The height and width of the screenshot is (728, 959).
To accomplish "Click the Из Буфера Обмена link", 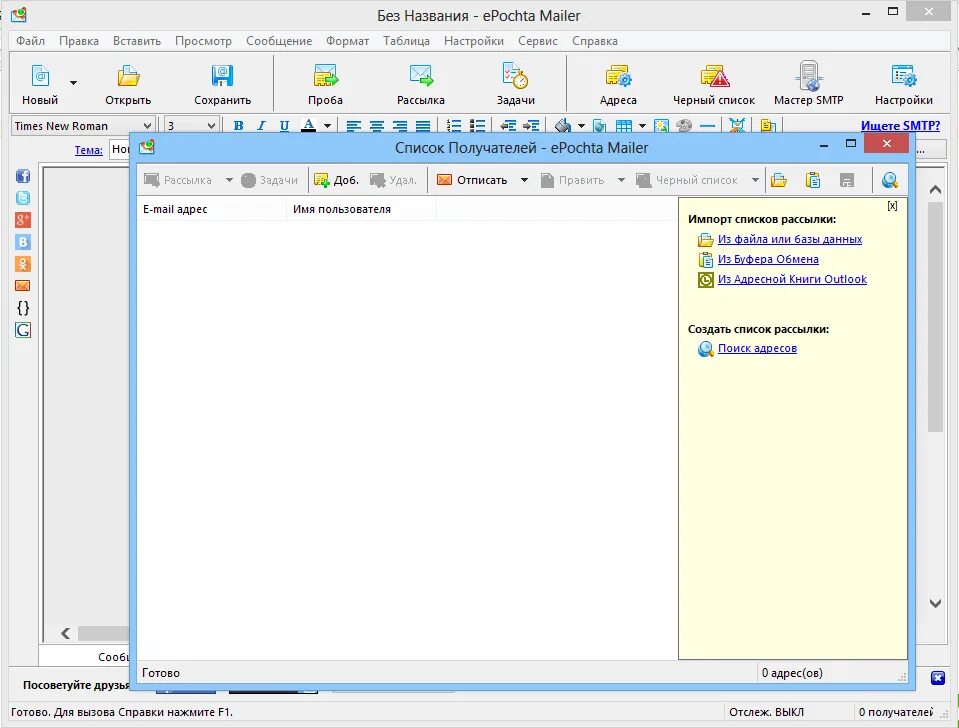I will coord(768,259).
